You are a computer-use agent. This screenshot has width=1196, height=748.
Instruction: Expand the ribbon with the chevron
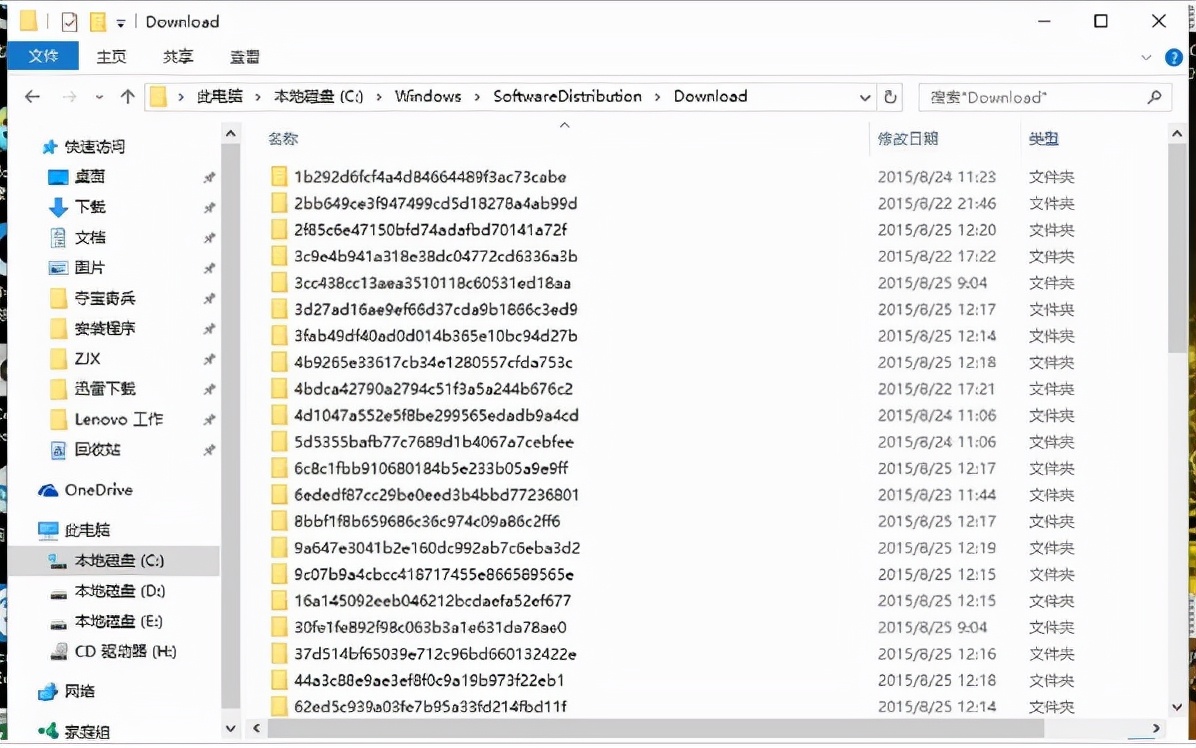coord(1146,58)
